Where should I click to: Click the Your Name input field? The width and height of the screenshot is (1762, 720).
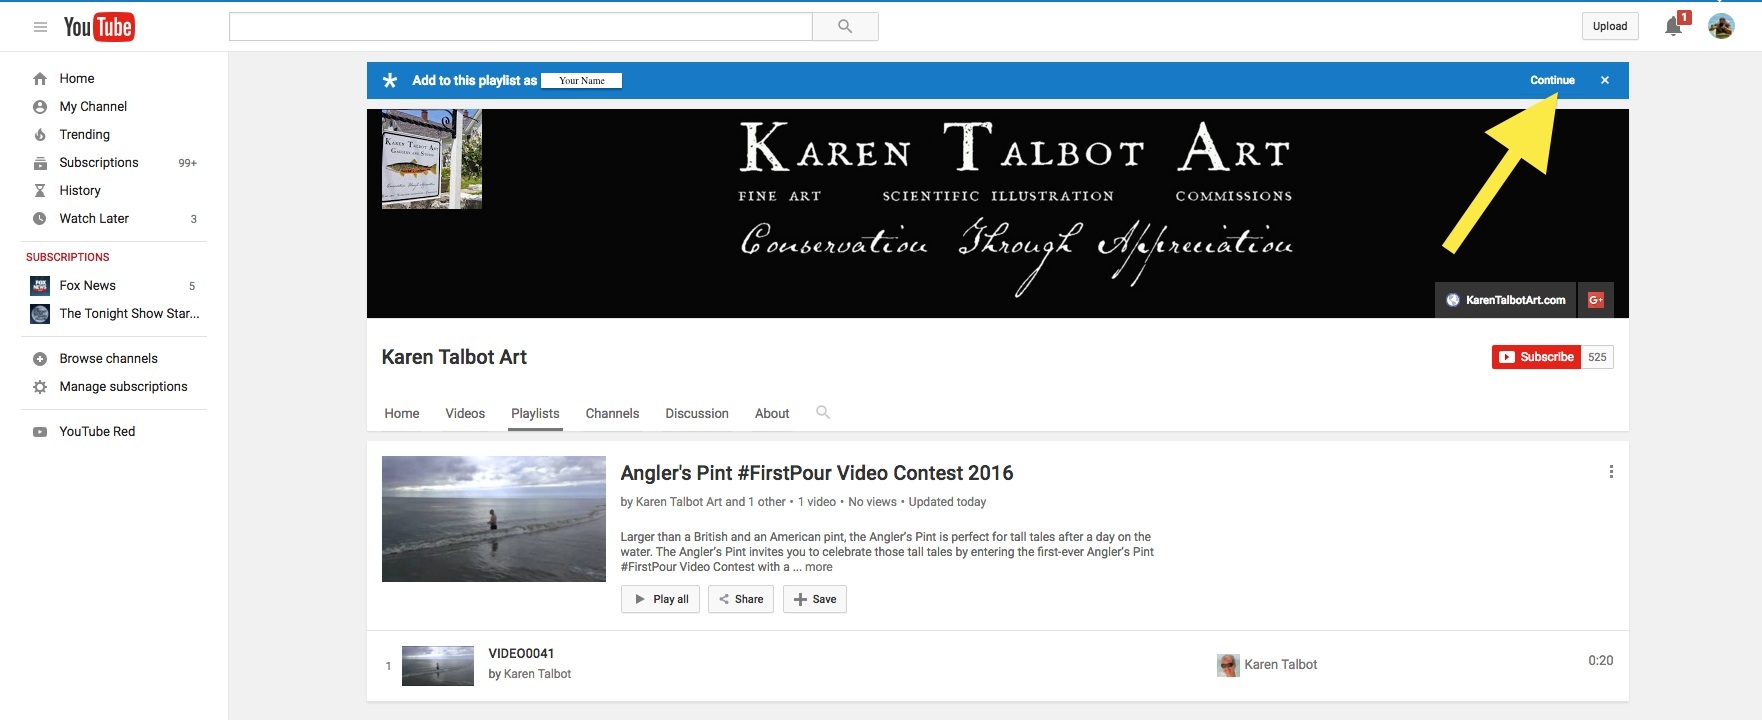pyautogui.click(x=582, y=81)
